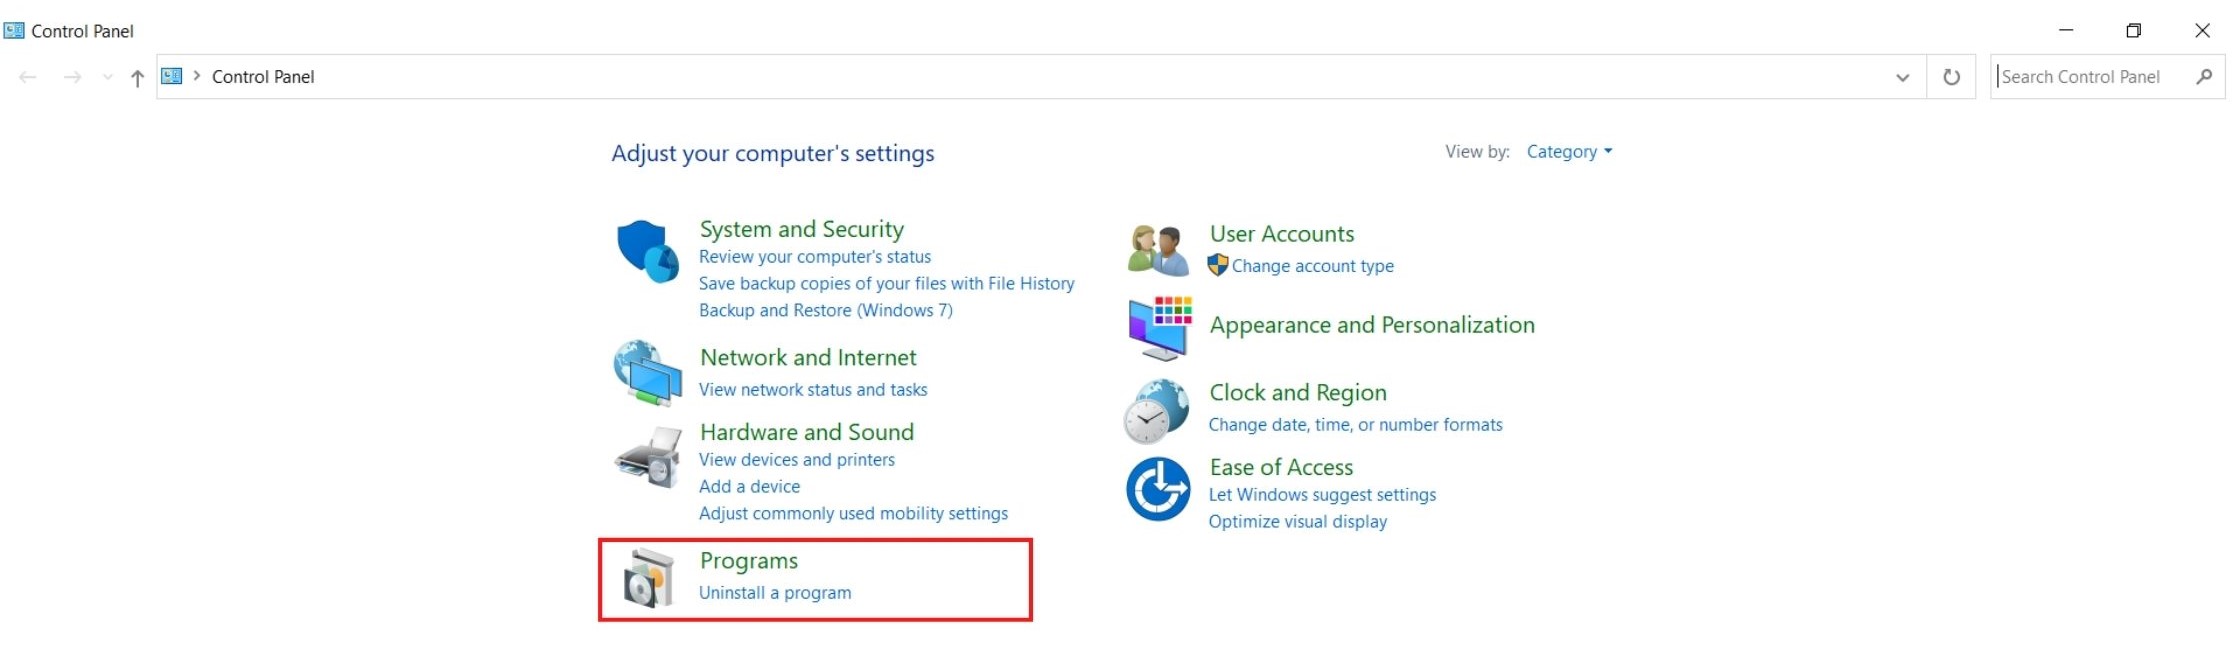Click the refresh button in address bar

click(1951, 77)
